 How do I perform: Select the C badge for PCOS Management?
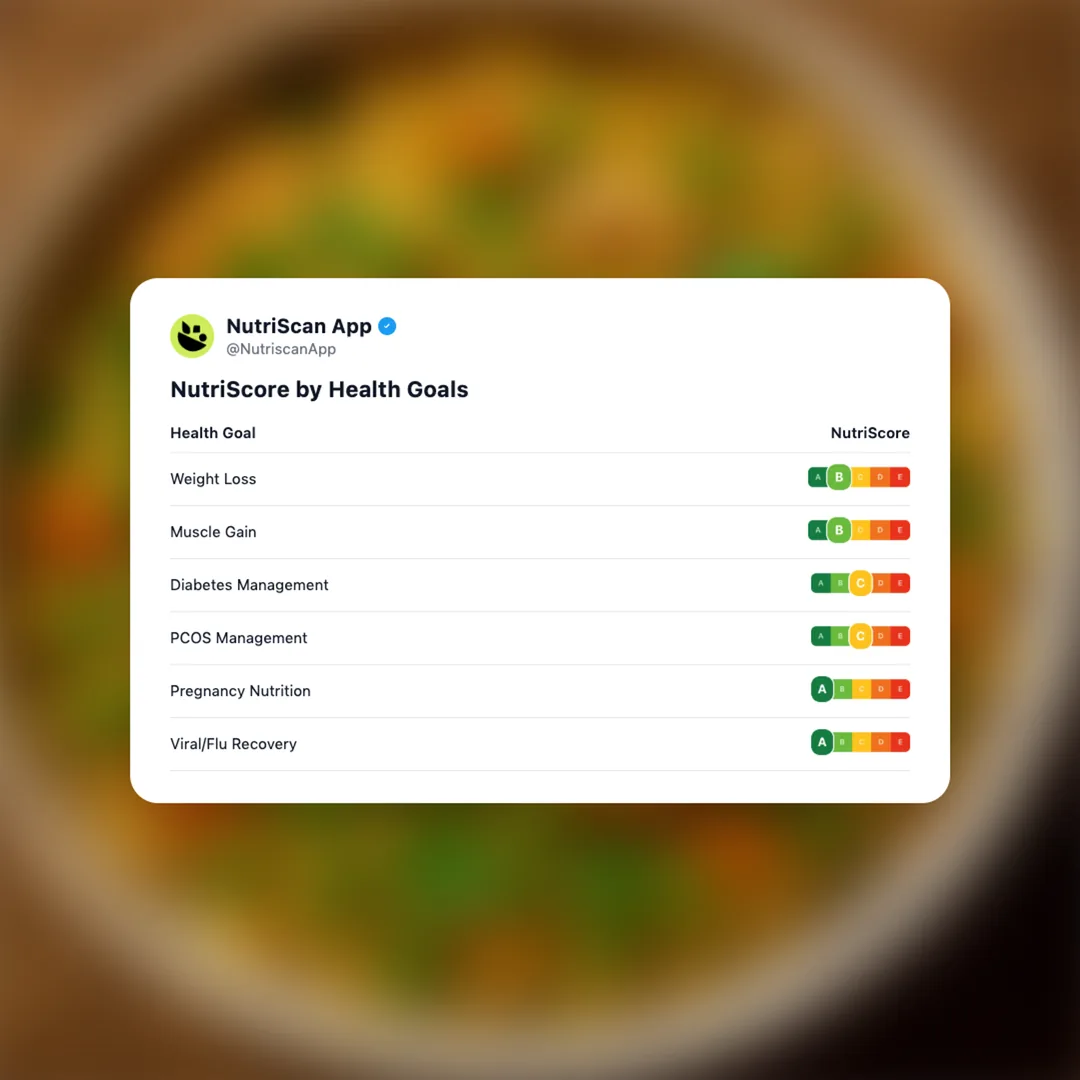(860, 636)
